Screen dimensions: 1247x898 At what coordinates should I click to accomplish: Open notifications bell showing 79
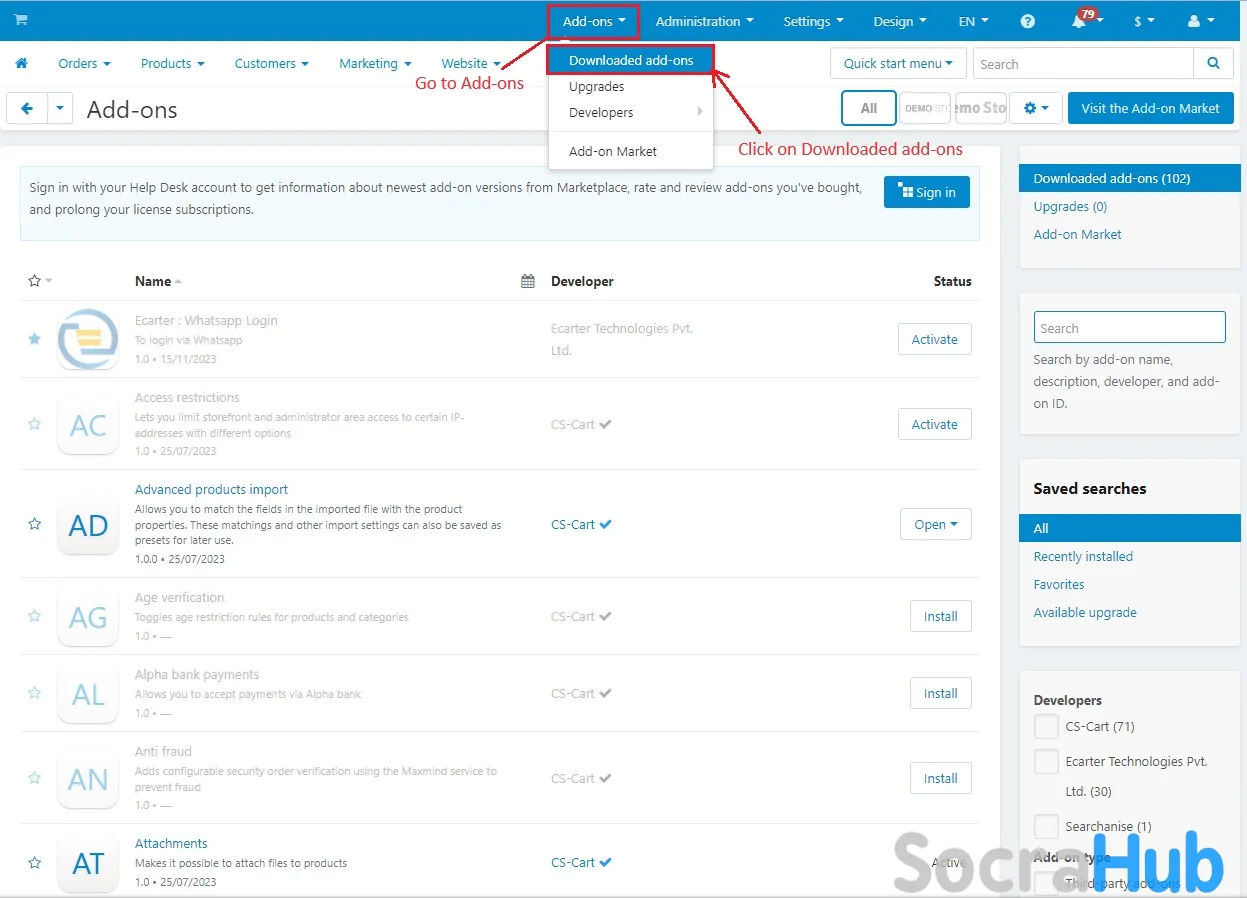coord(1081,20)
